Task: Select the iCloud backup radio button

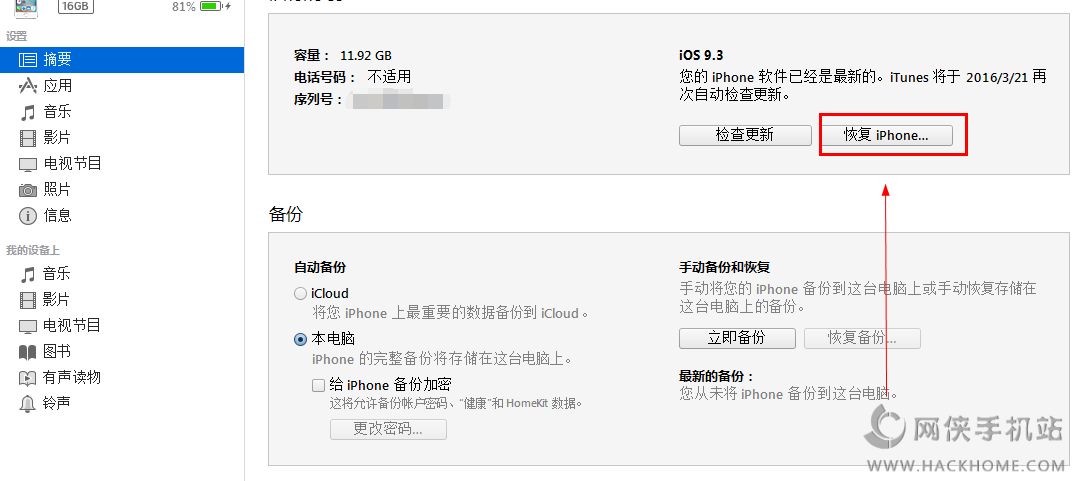Action: point(301,294)
